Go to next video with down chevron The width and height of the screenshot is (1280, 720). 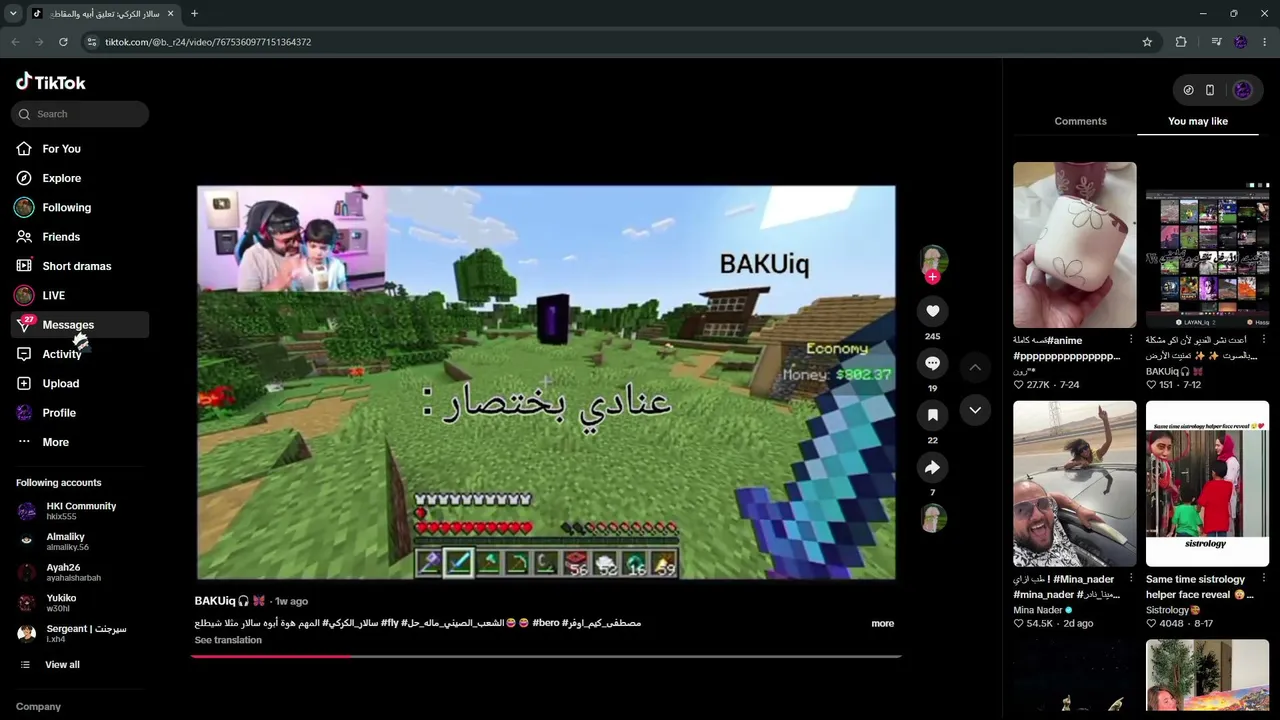click(975, 410)
